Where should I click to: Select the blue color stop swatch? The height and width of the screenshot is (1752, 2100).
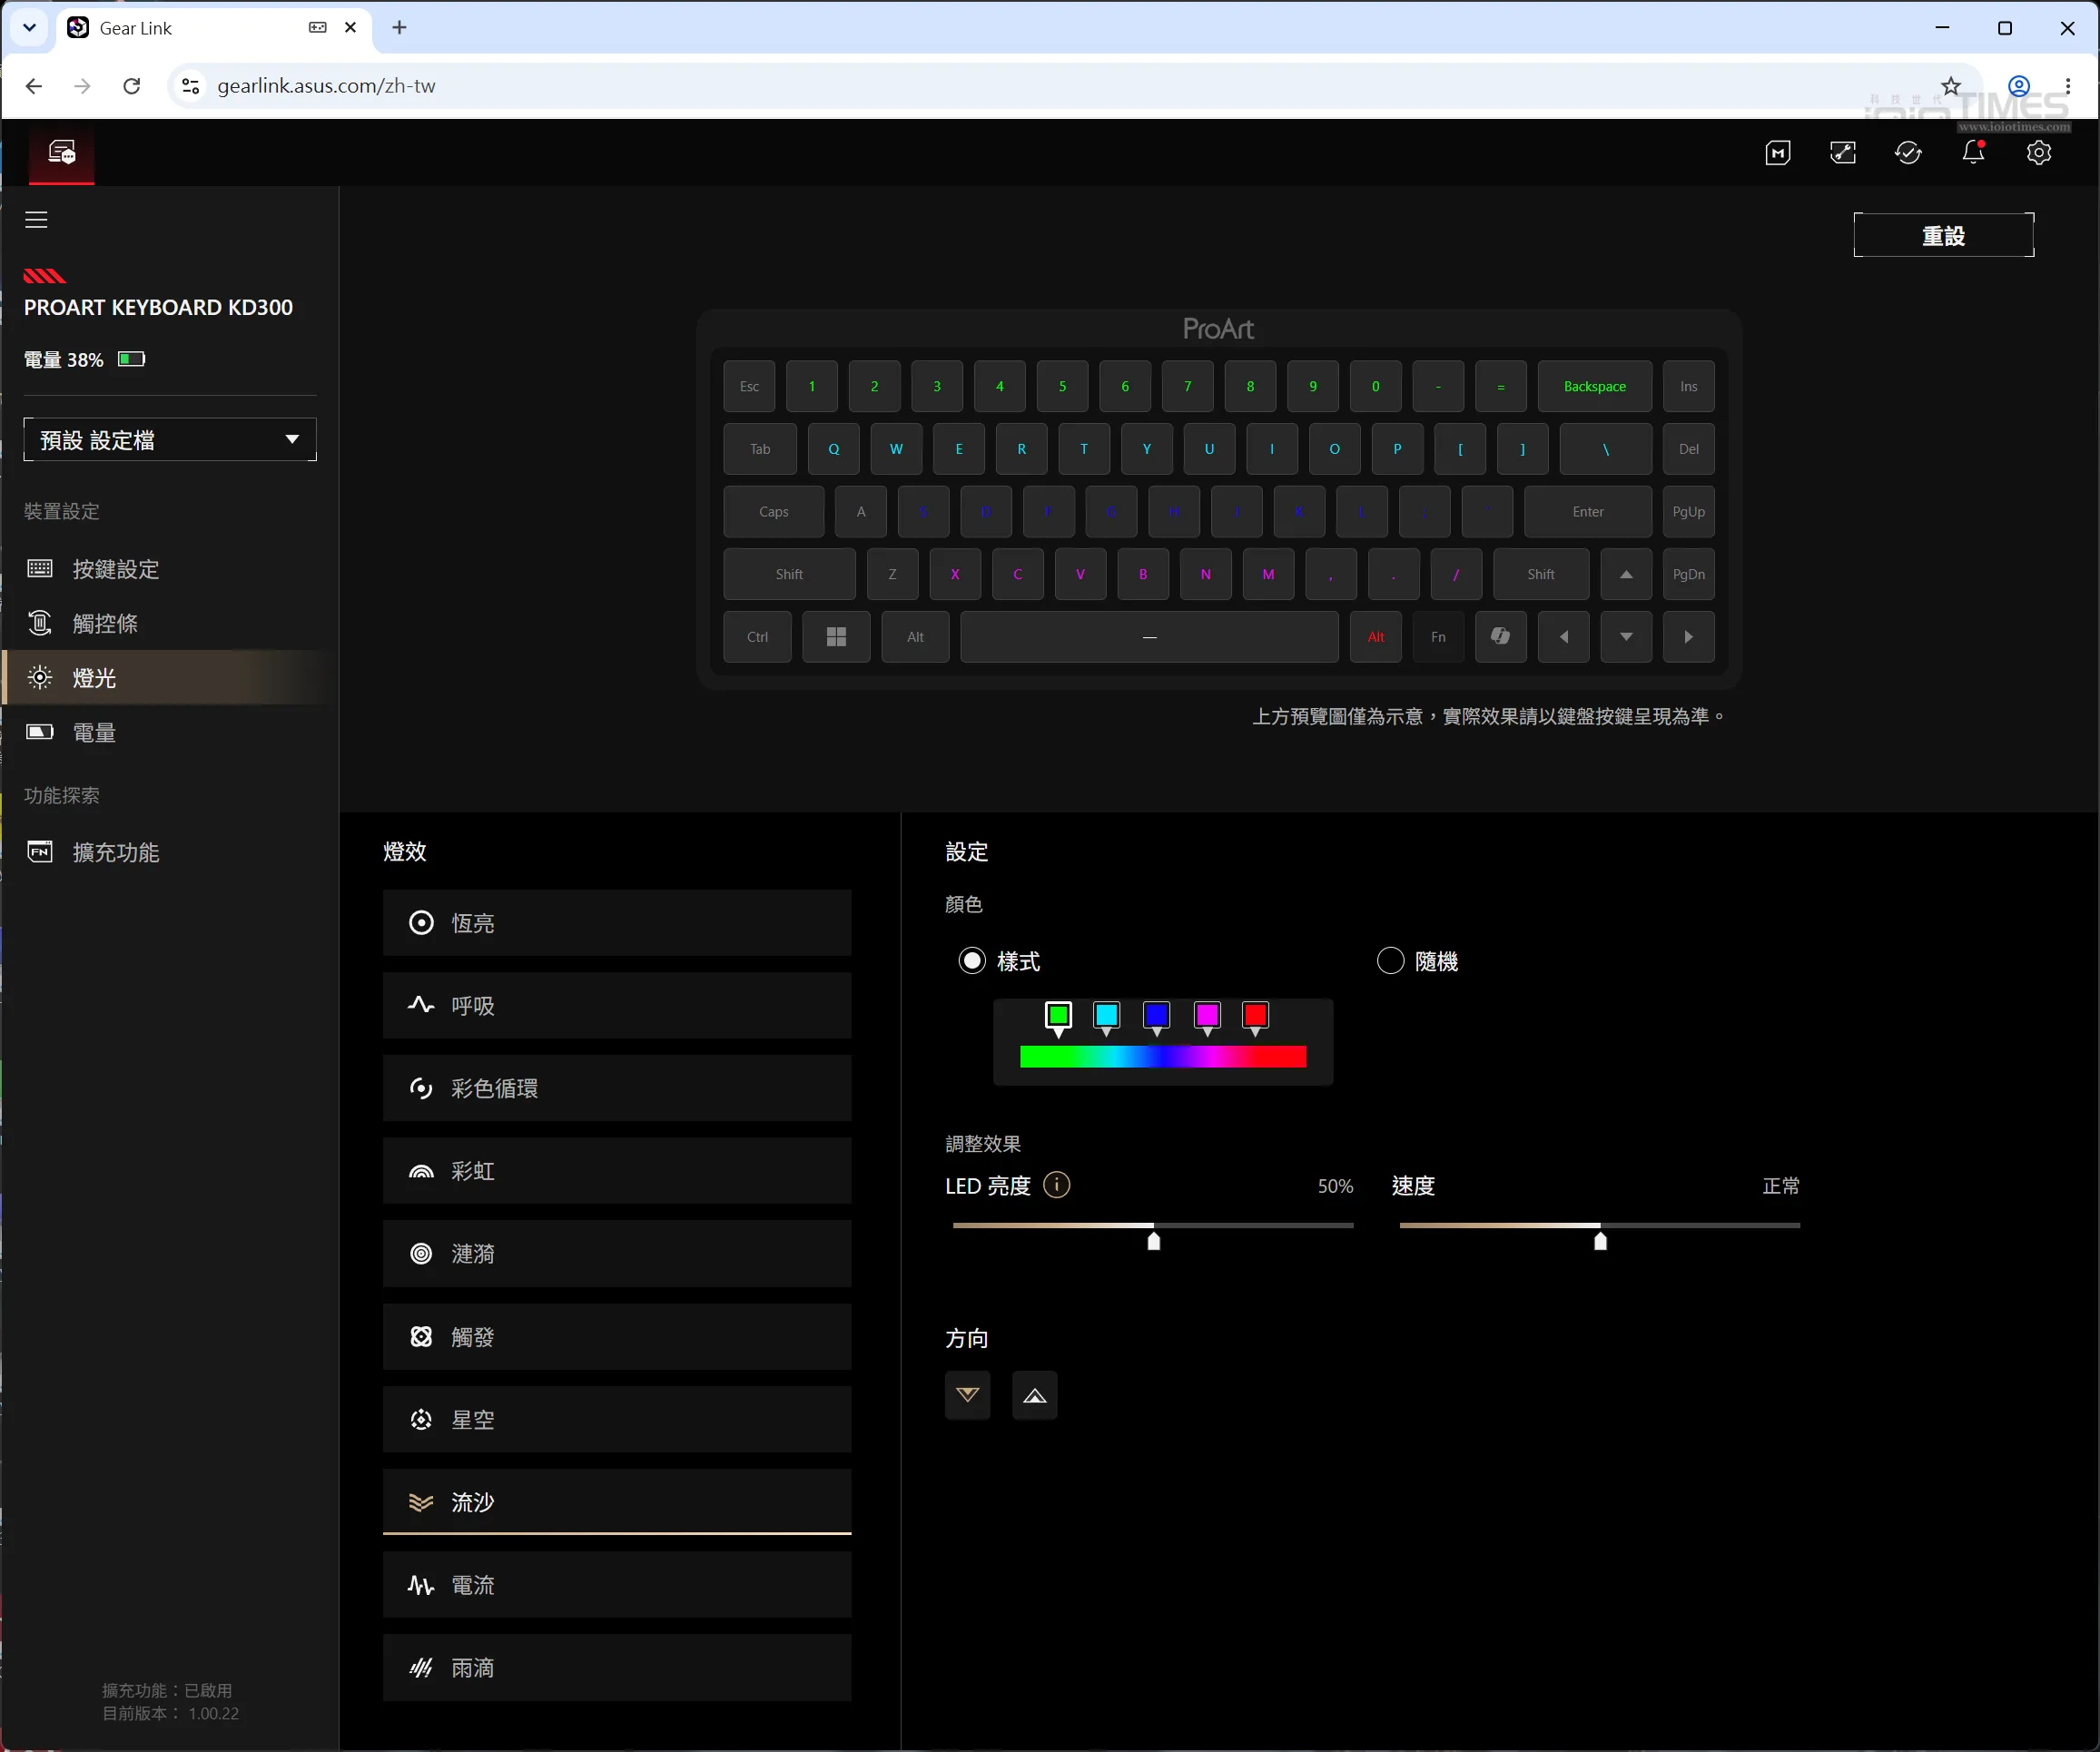click(1156, 1018)
